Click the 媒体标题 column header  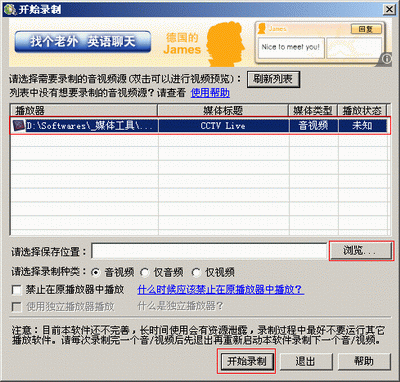(223, 110)
